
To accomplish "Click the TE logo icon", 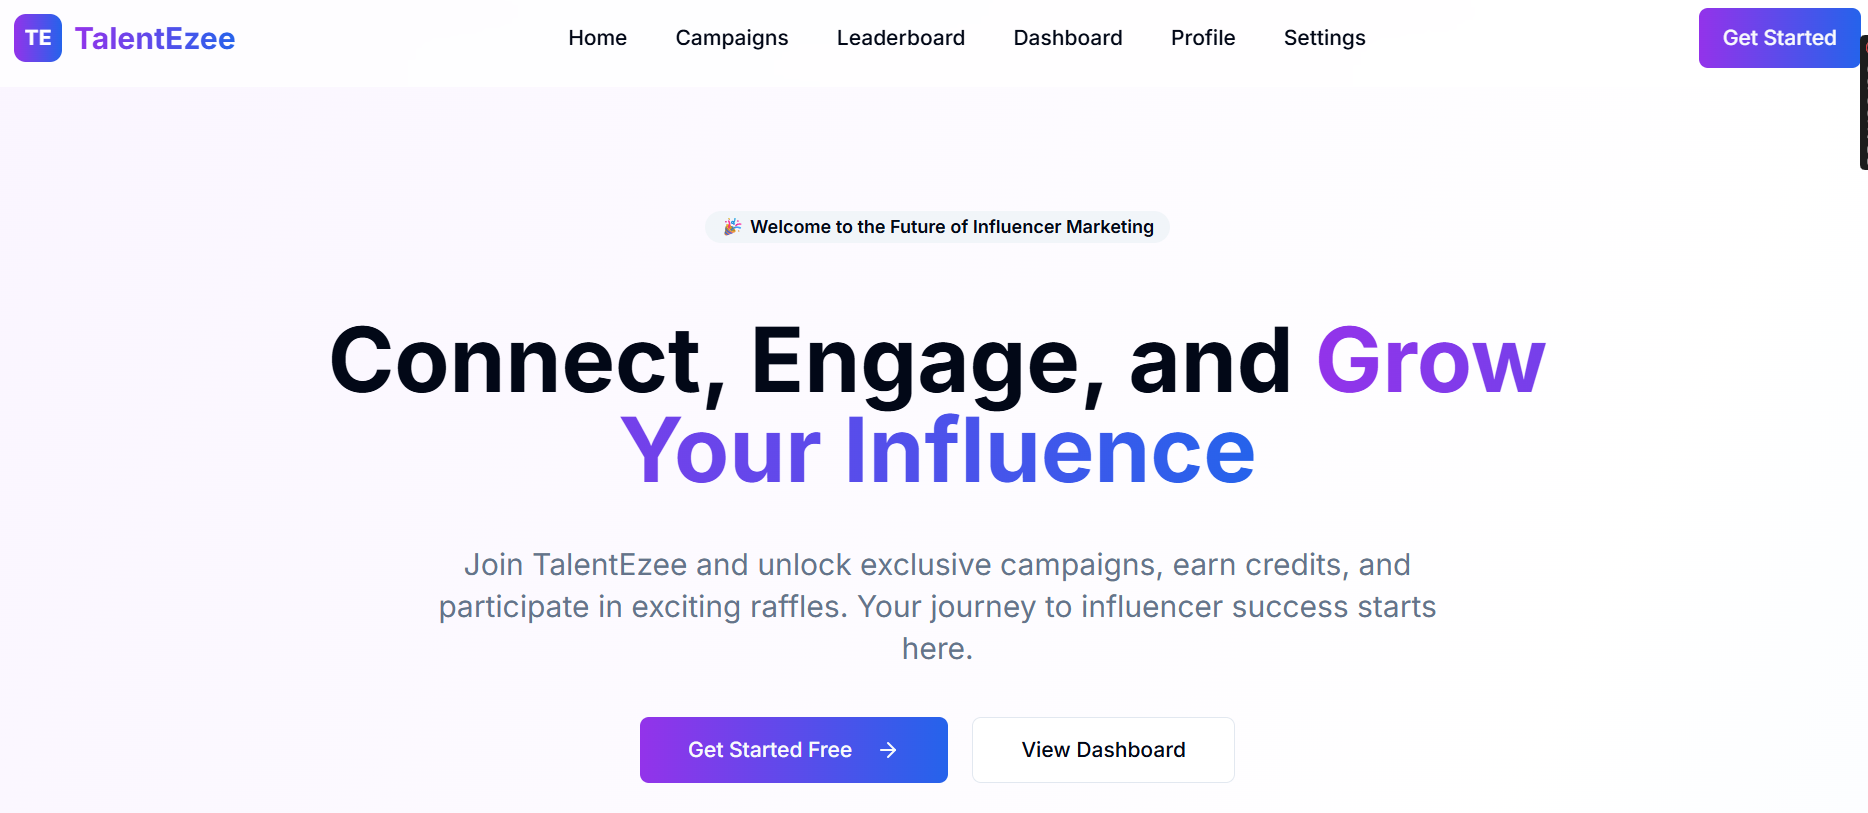I will click(x=38, y=38).
